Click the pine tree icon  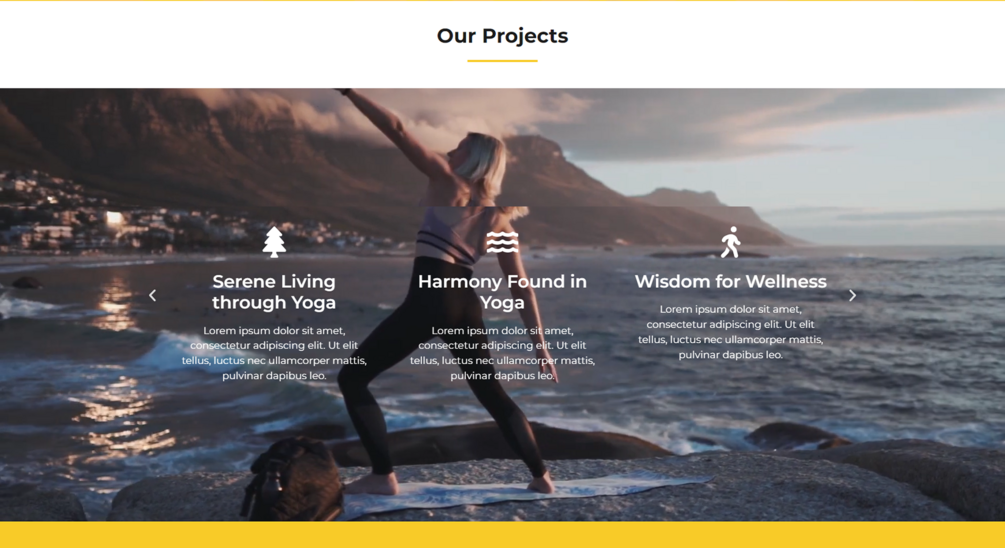[274, 242]
